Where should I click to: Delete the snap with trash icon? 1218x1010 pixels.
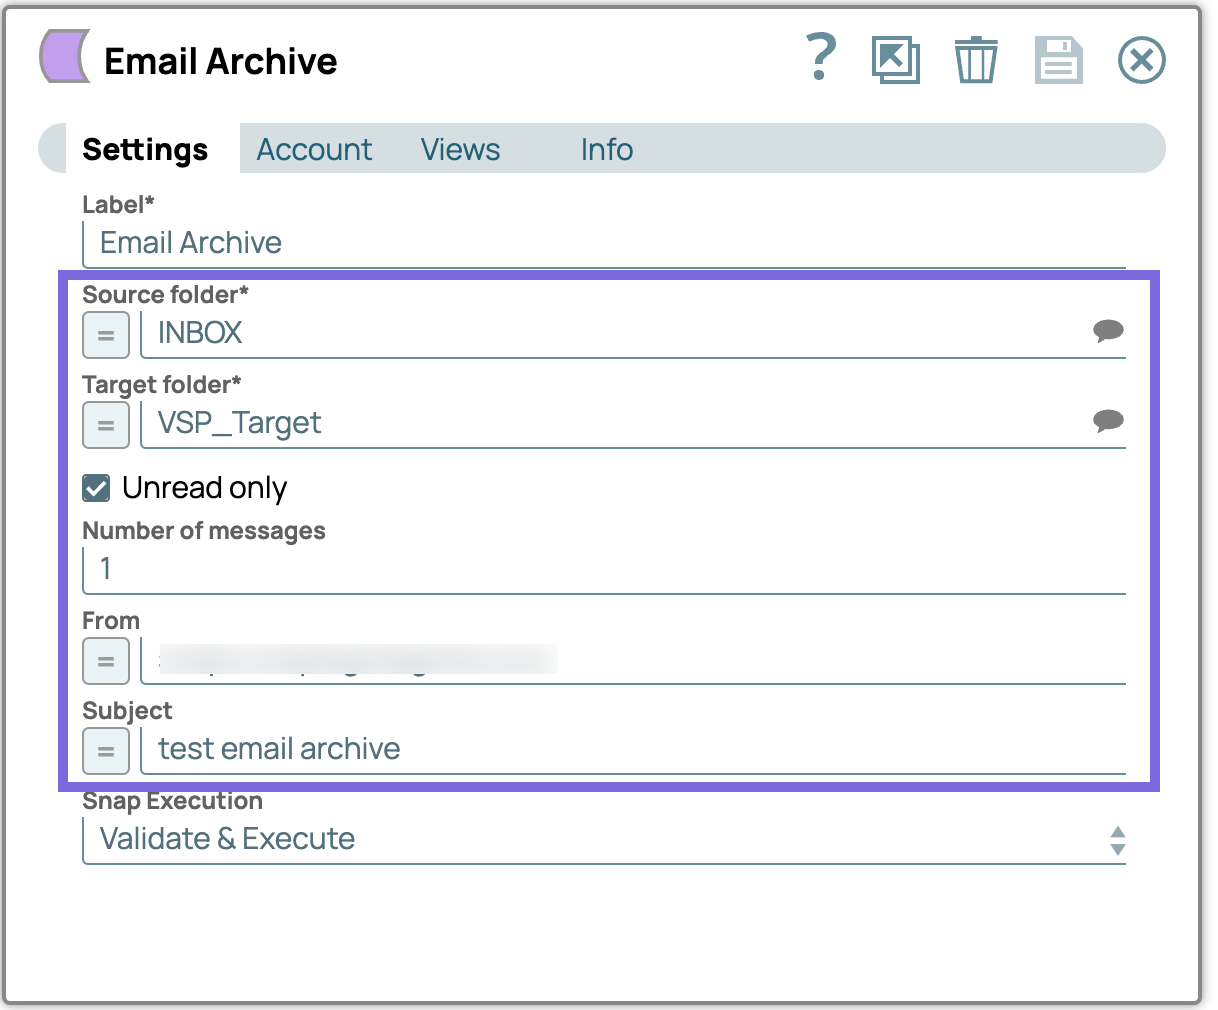975,60
